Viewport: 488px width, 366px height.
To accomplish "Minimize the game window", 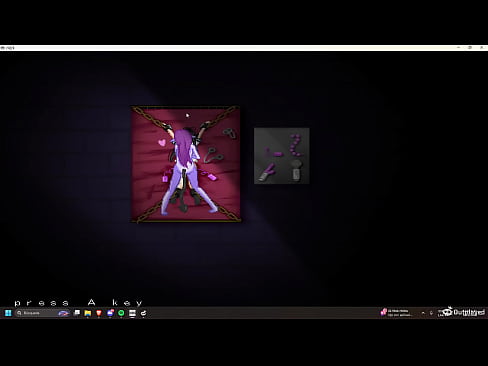I will coord(458,48).
